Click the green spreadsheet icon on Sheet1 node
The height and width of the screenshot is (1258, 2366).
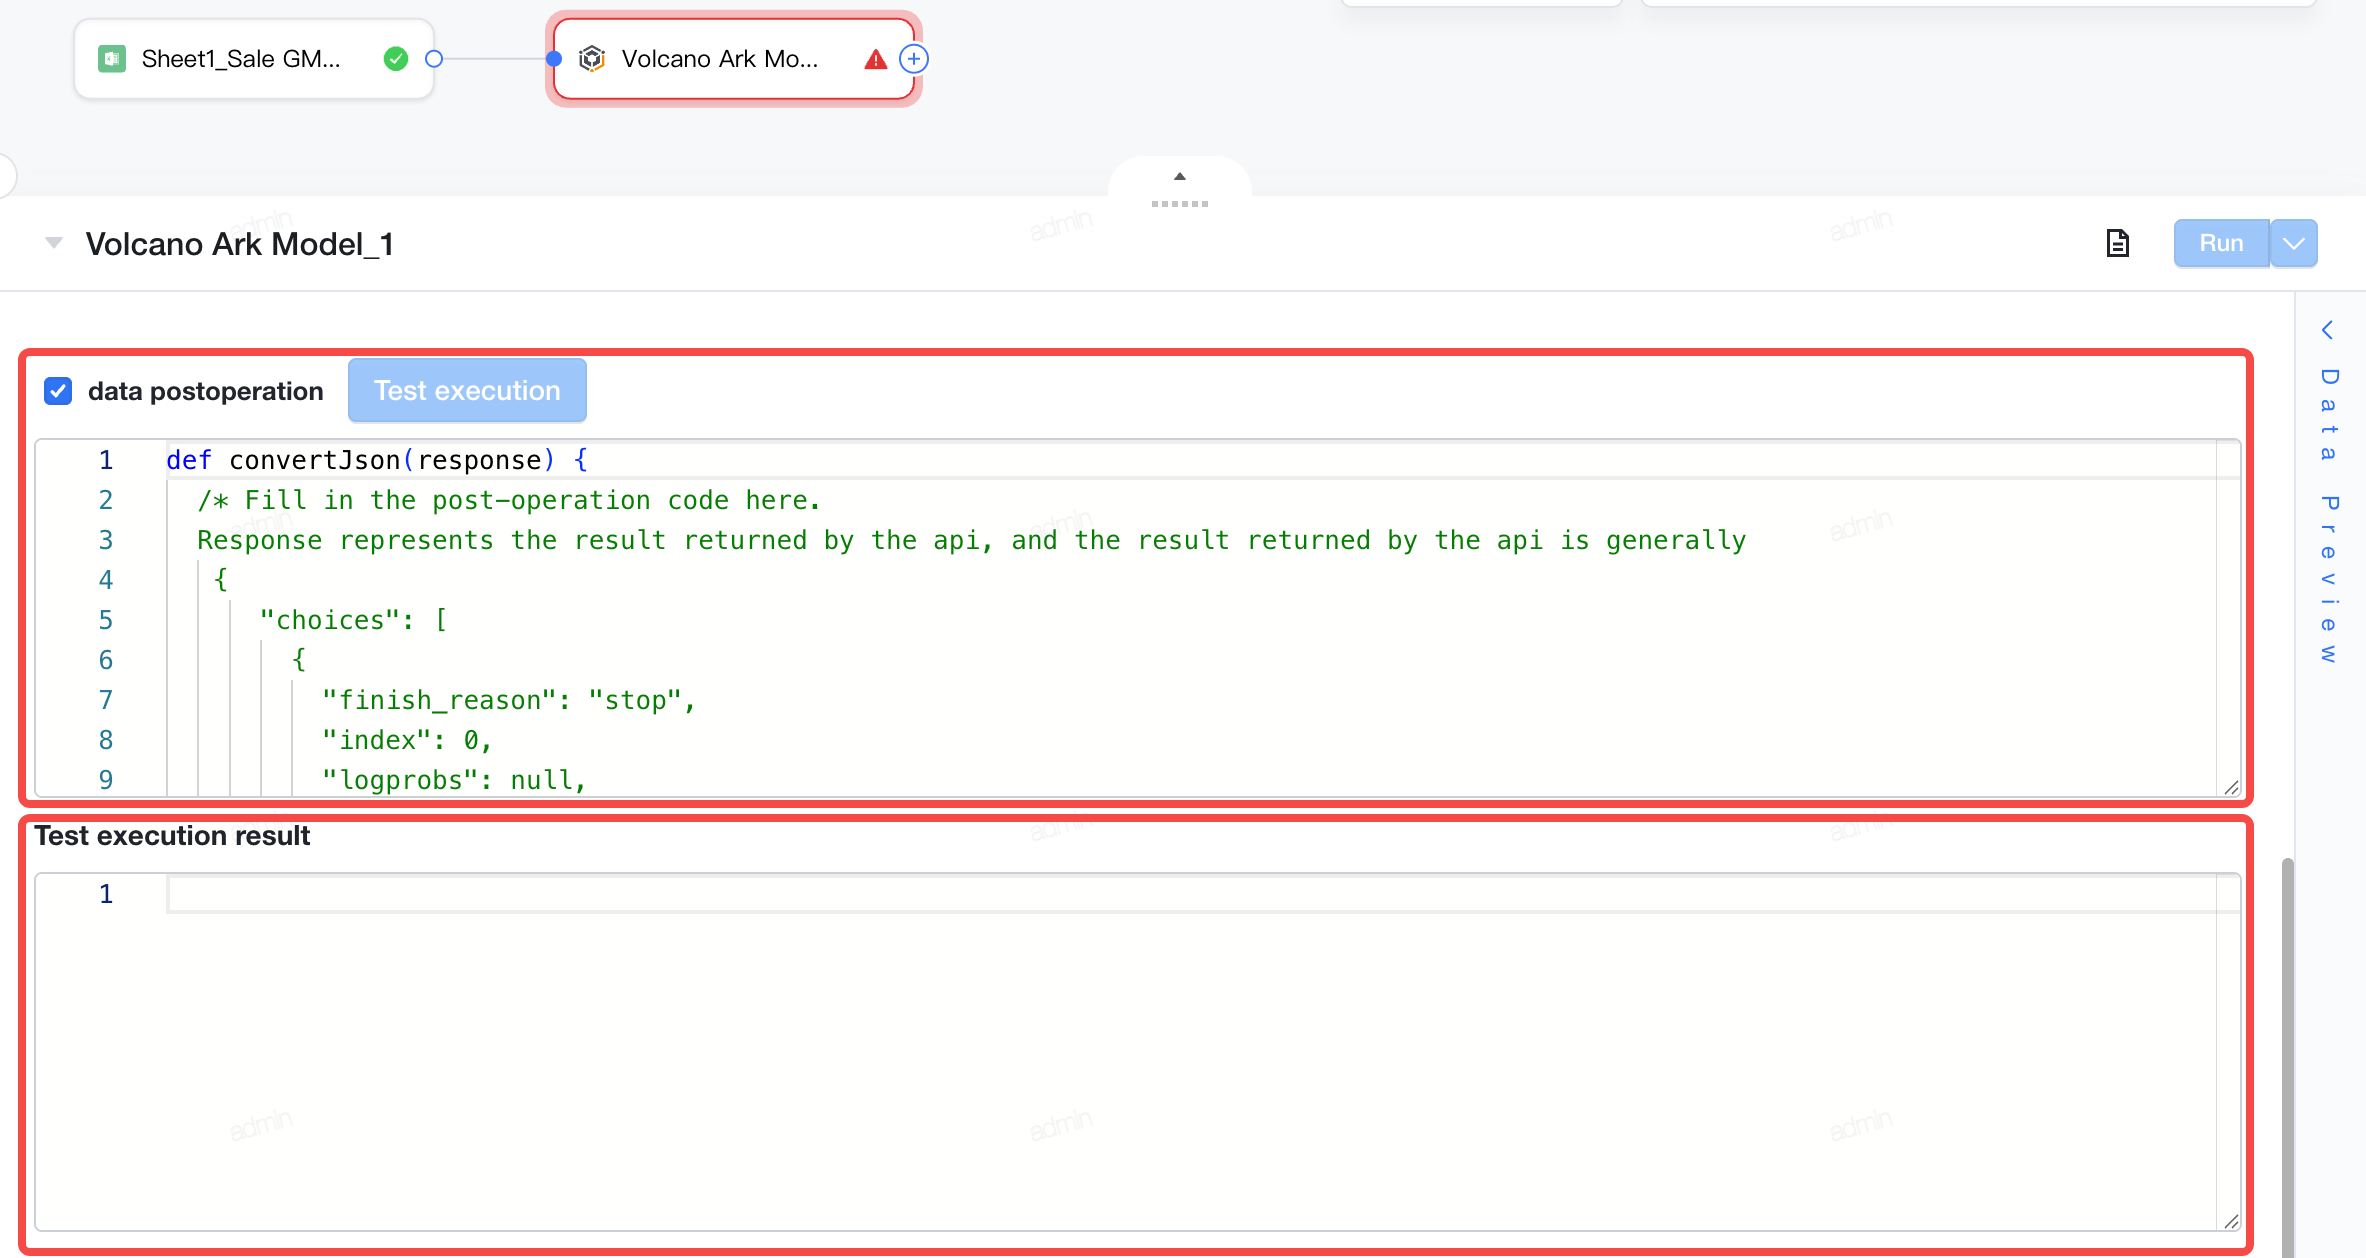(x=112, y=59)
